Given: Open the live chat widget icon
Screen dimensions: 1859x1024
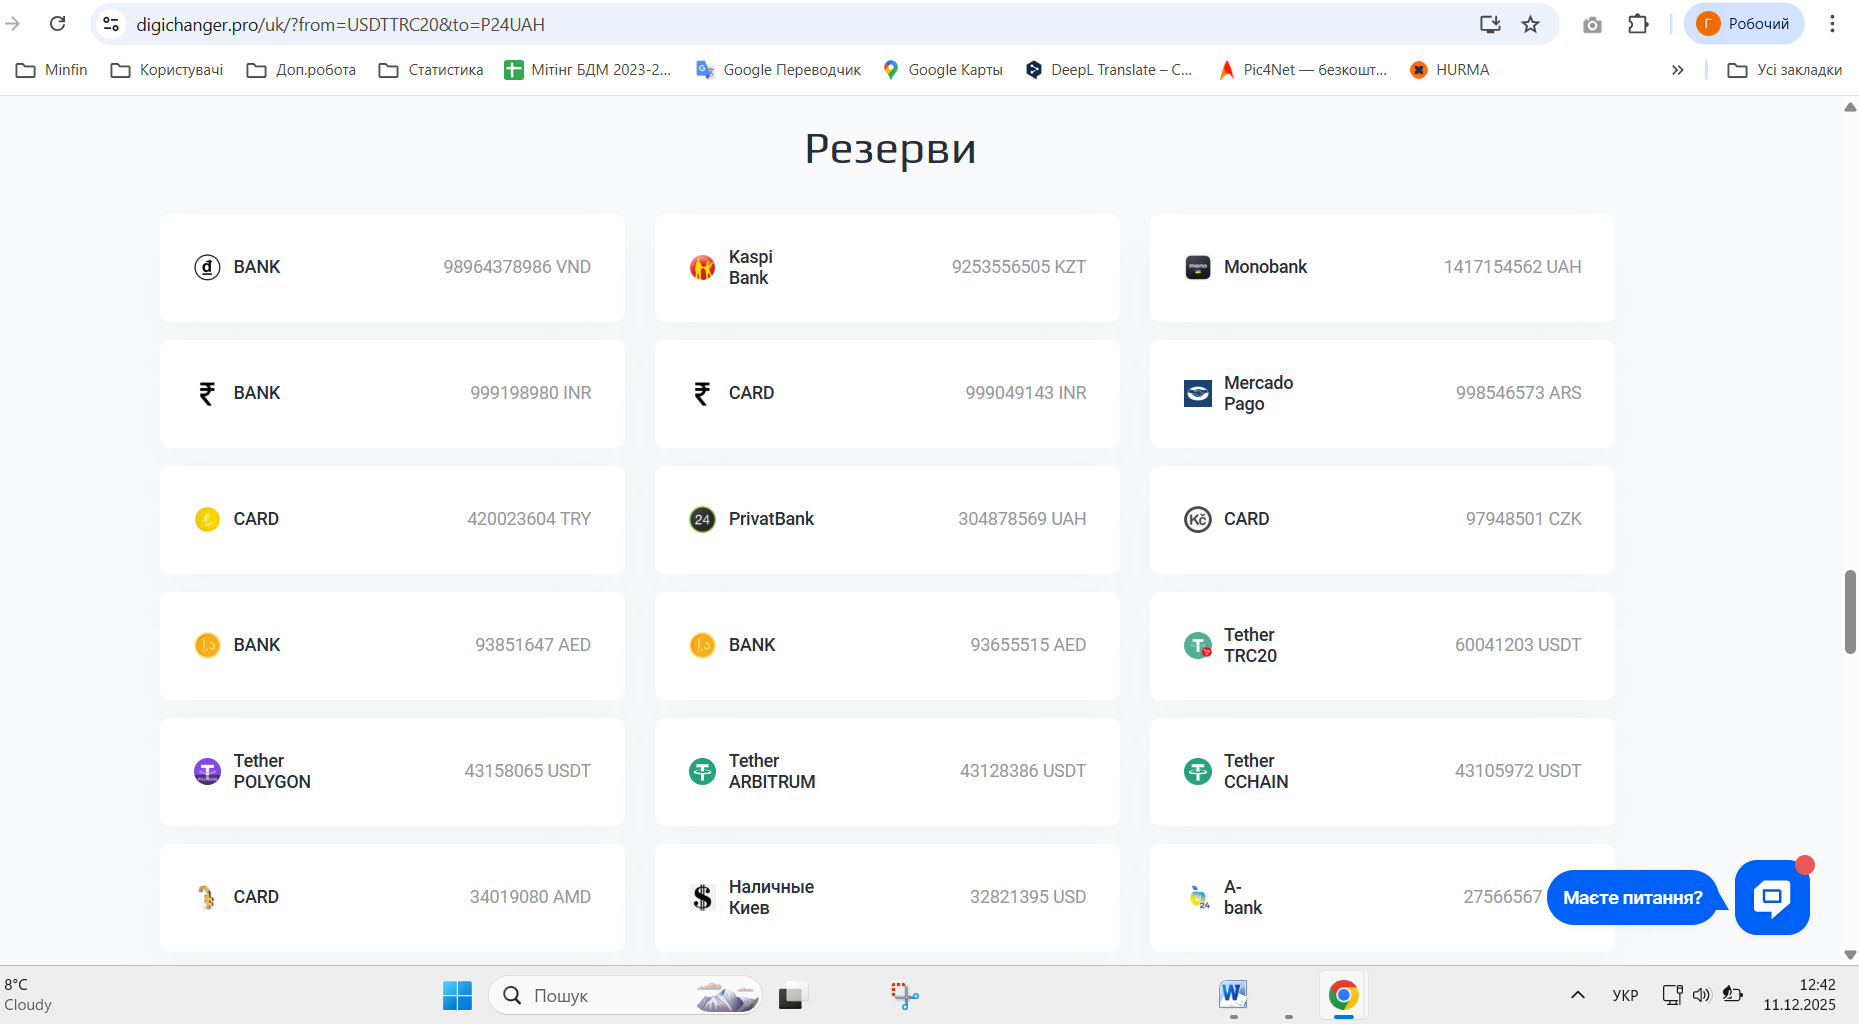Looking at the screenshot, I should [x=1772, y=897].
